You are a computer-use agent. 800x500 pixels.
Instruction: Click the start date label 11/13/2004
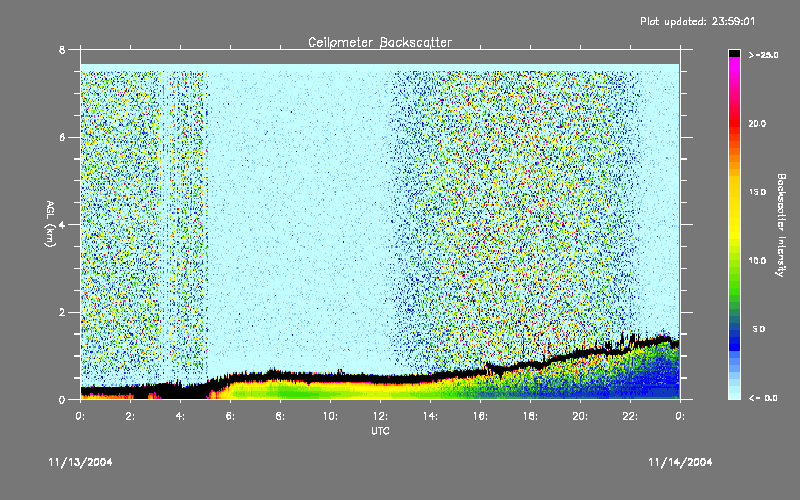point(80,462)
